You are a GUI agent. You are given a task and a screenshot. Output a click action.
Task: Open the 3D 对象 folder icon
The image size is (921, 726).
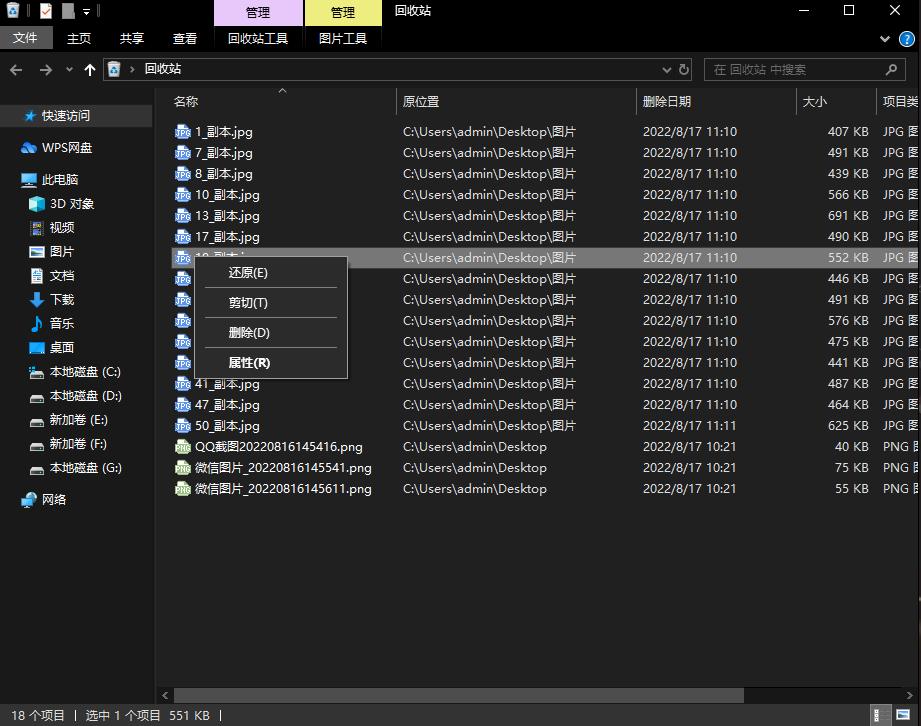point(36,204)
